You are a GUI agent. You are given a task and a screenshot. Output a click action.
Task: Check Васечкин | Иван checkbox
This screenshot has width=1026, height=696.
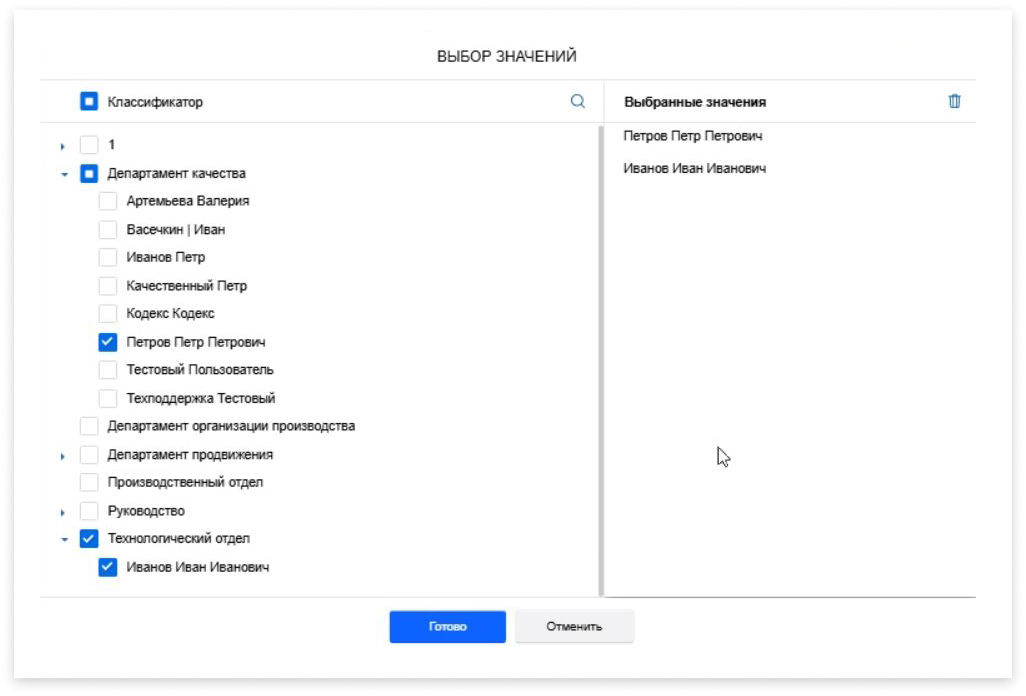pyautogui.click(x=108, y=230)
